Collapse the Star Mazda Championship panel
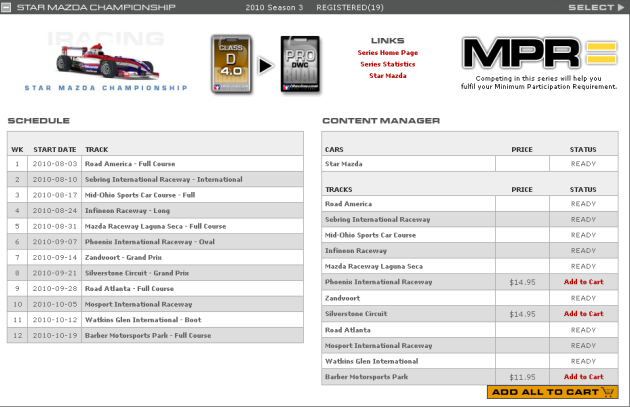 (6, 7)
